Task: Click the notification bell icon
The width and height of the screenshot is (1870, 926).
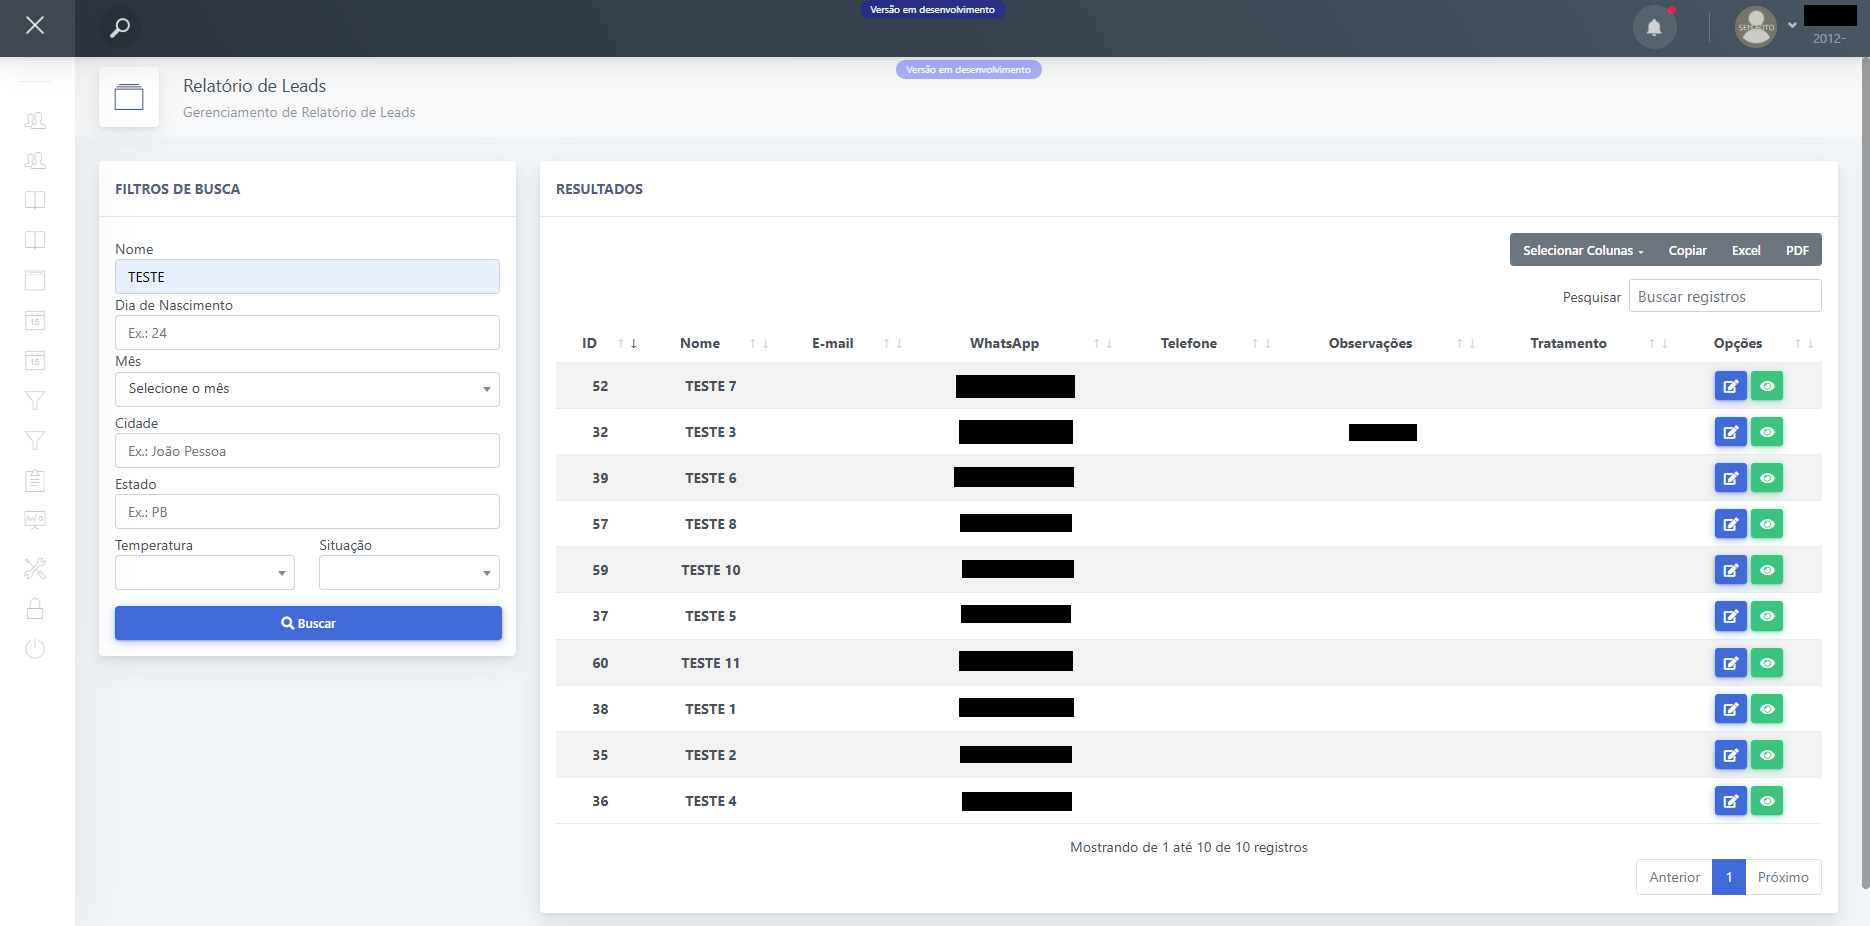Action: [x=1654, y=27]
